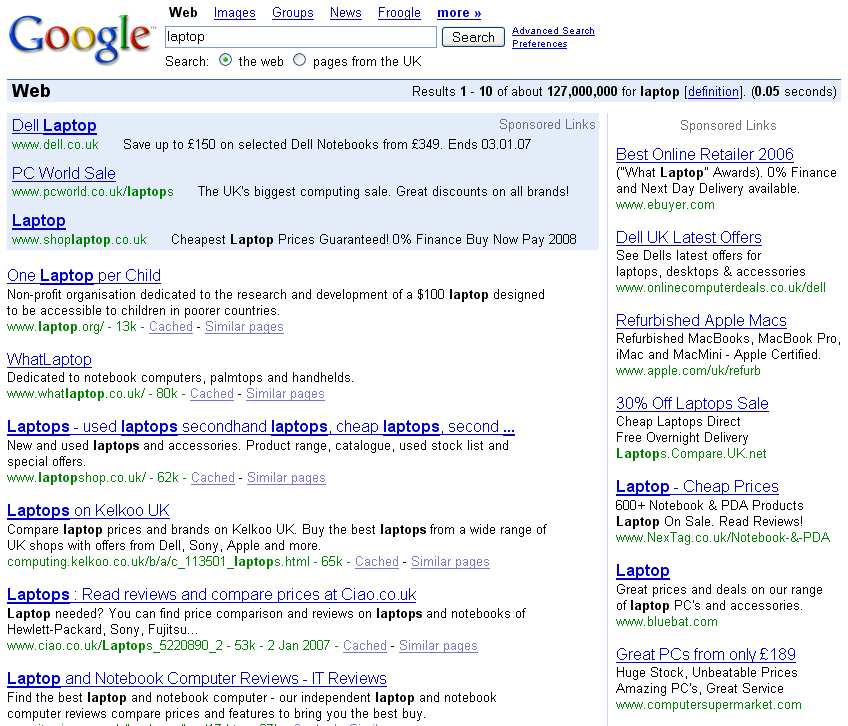Click the www.ebuyer.com URL text
The height and width of the screenshot is (726, 848).
tap(665, 205)
